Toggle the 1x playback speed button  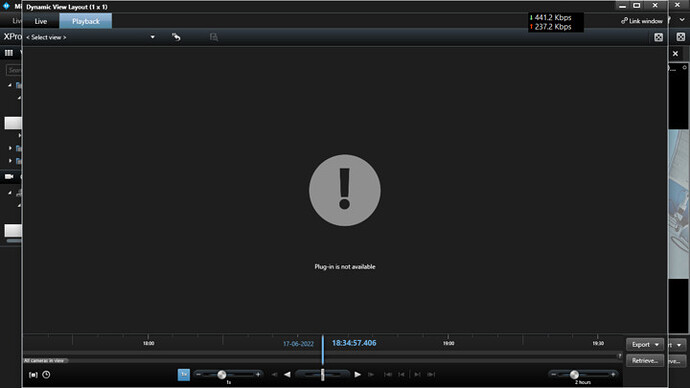coord(184,374)
